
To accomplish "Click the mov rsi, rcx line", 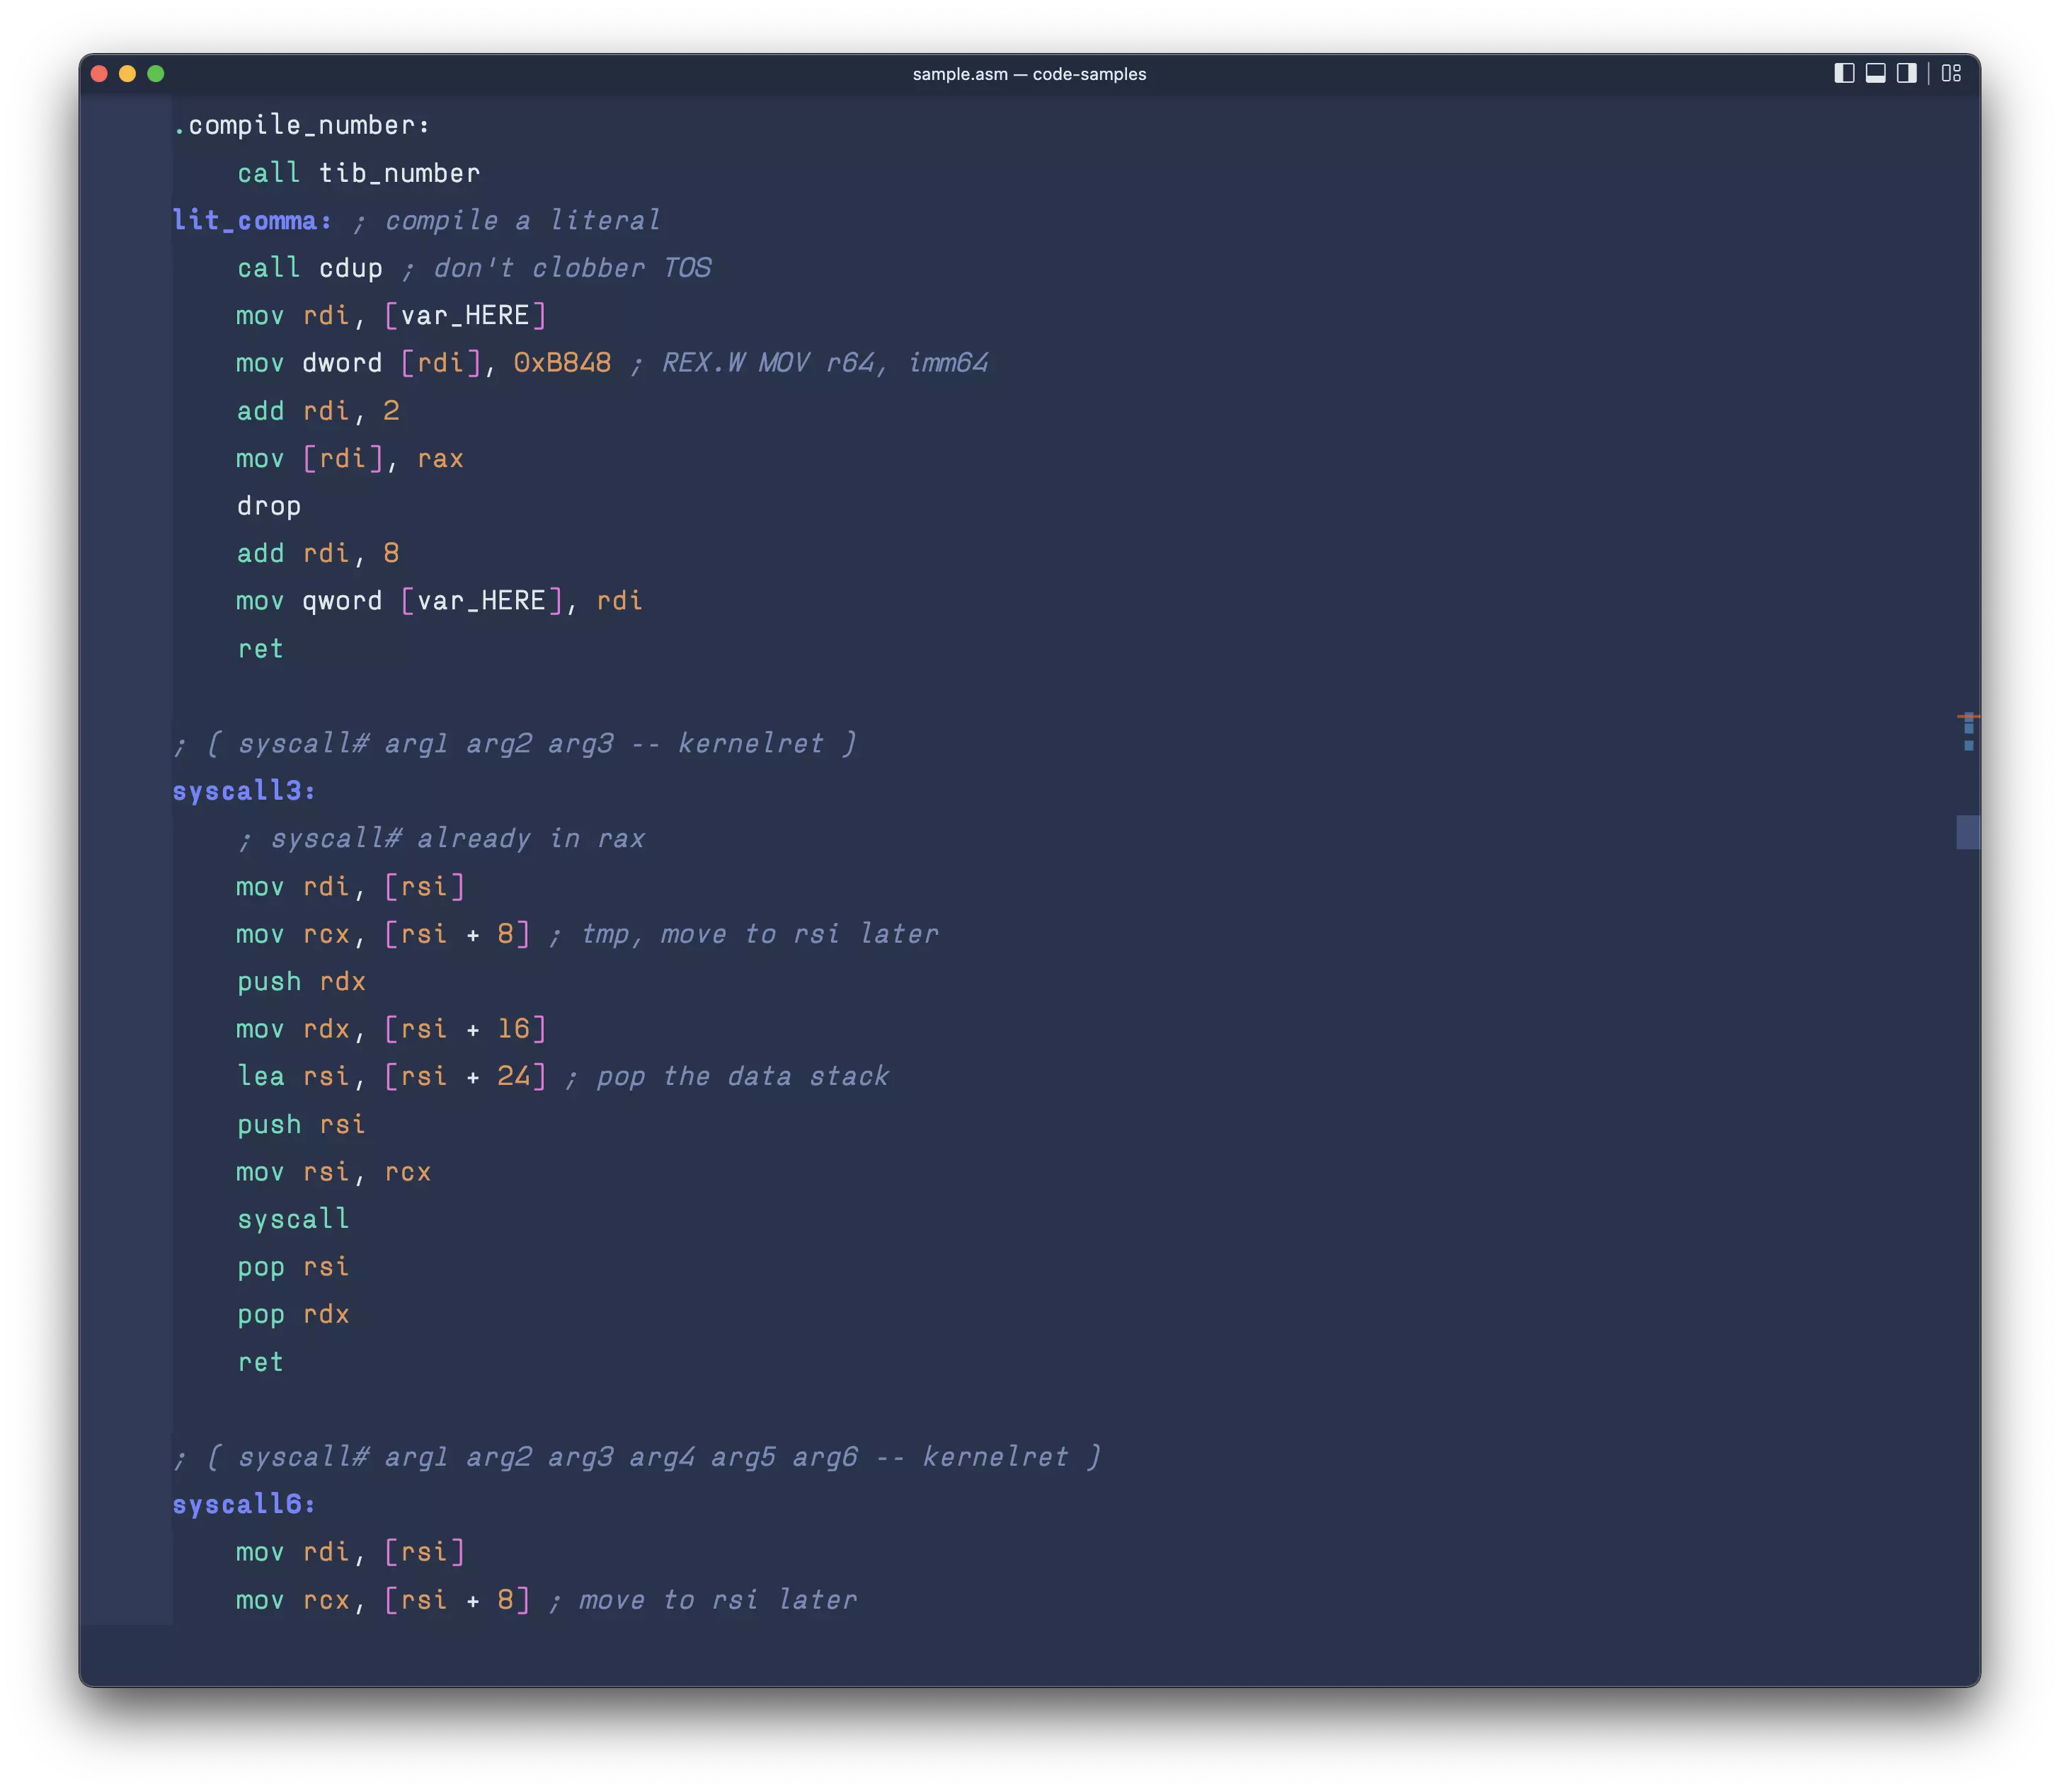I will (334, 1172).
